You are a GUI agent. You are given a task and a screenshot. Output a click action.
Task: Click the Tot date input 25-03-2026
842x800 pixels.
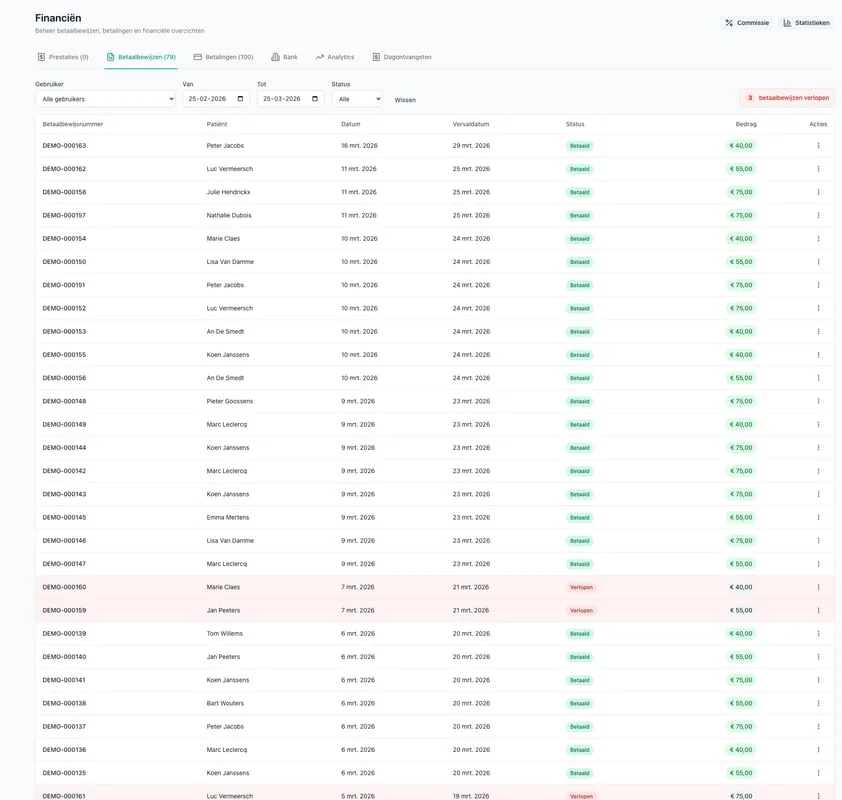coord(291,99)
